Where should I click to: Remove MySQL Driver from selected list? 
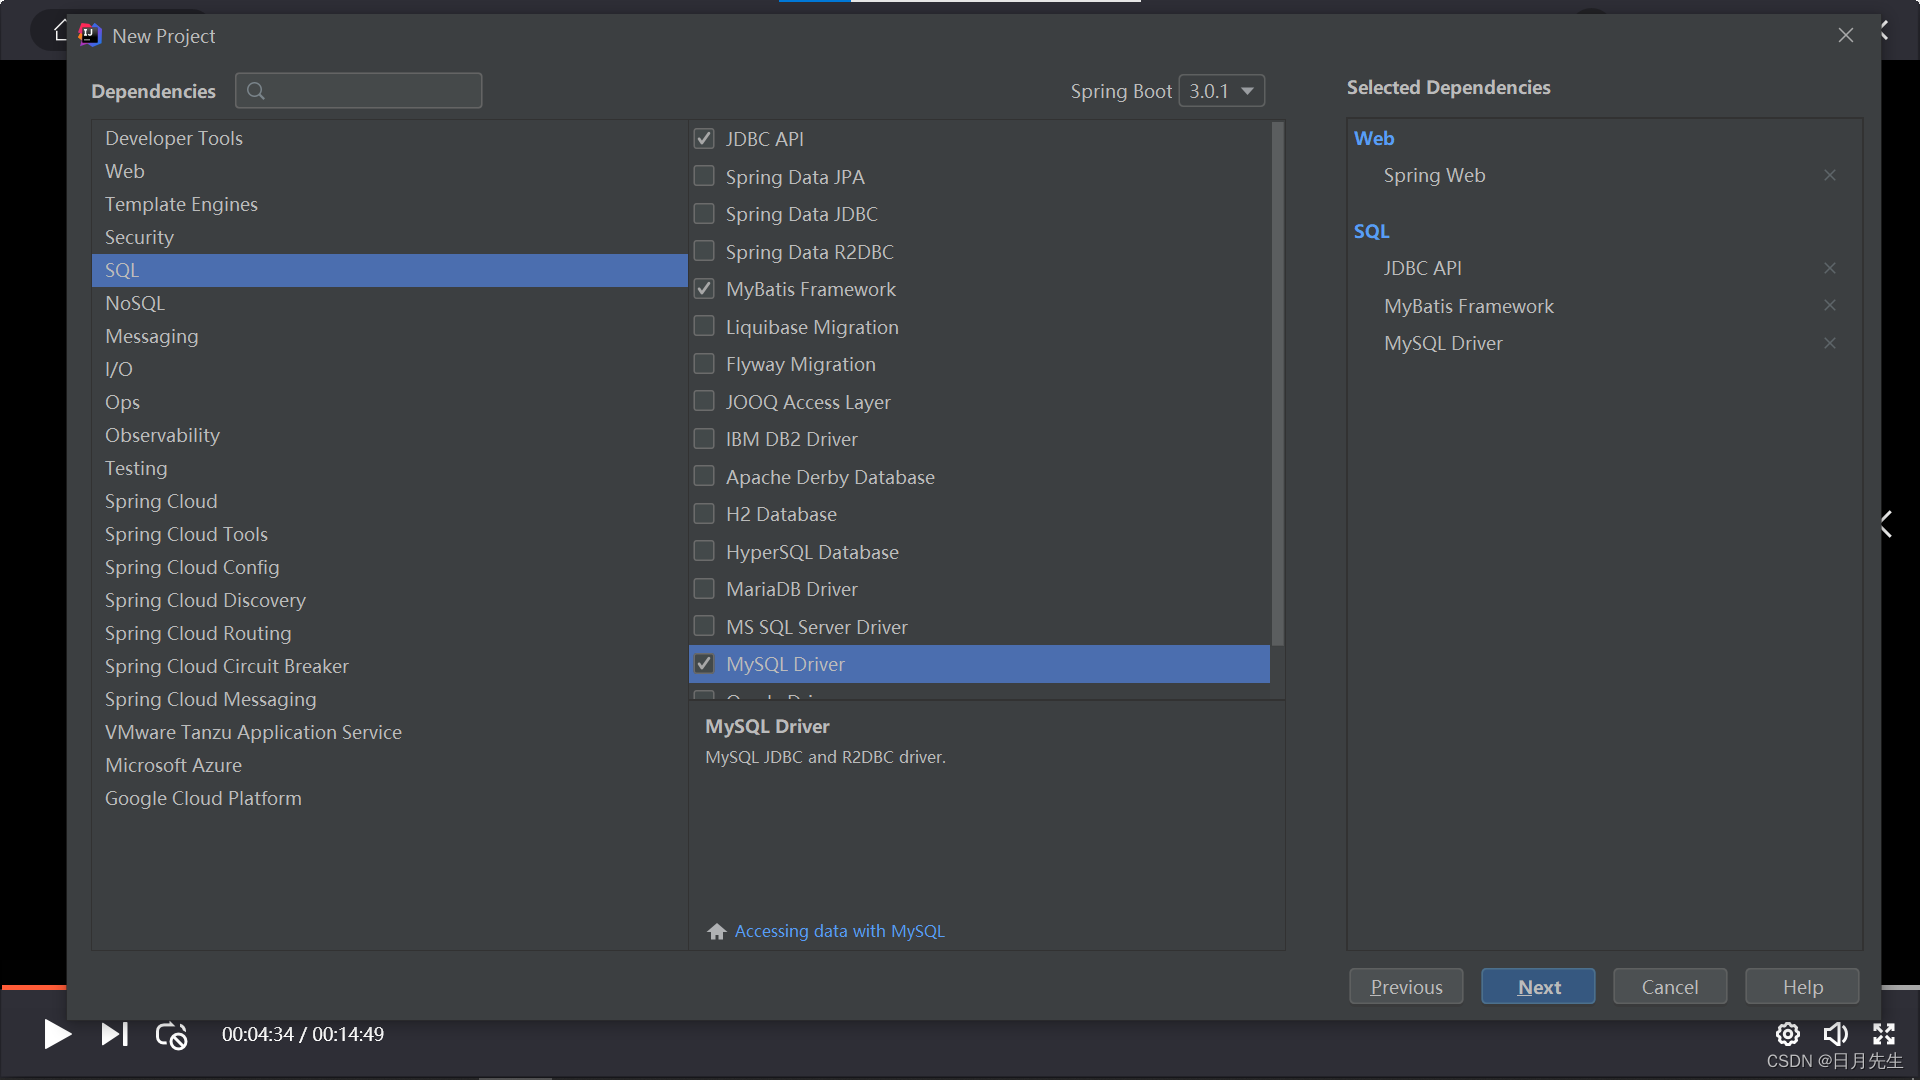coord(1829,343)
